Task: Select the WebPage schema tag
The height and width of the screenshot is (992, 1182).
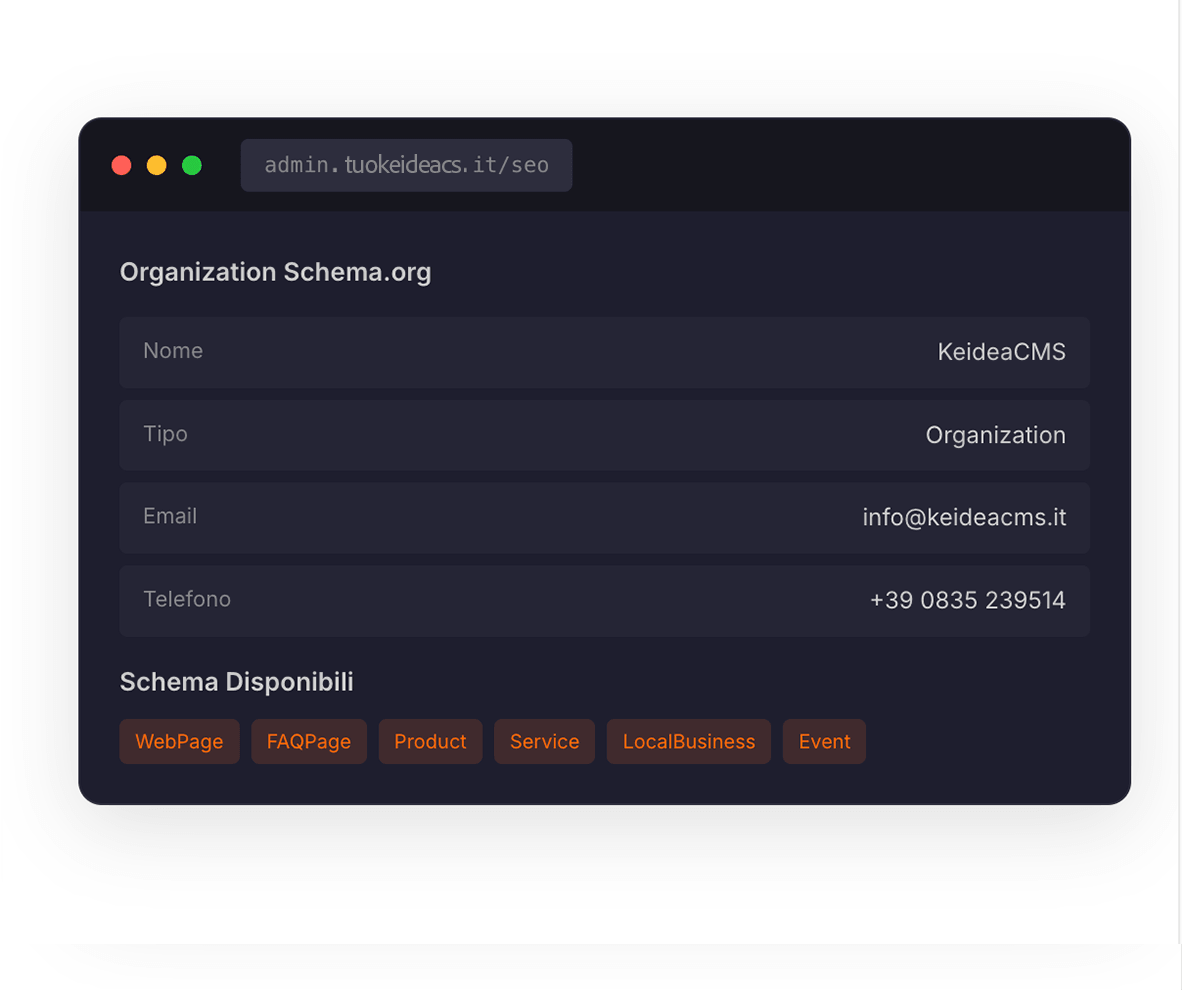Action: click(179, 741)
